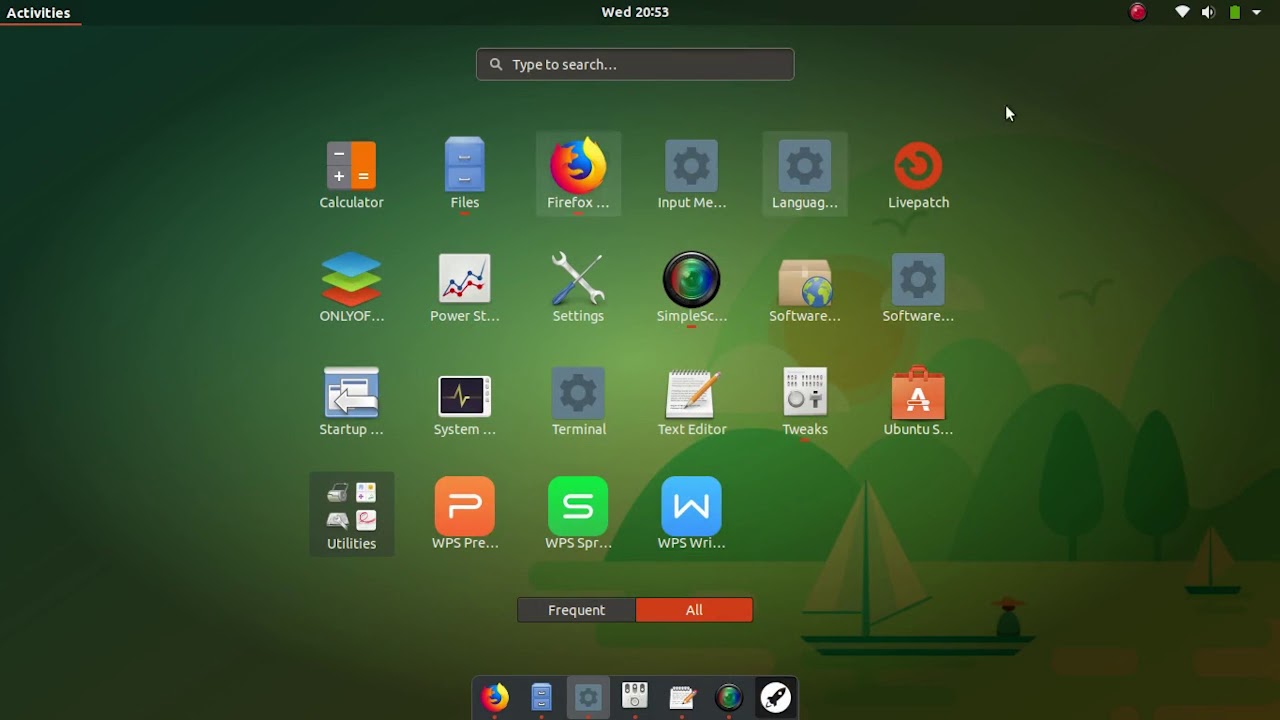1280x720 pixels.
Task: Launch Tweaks from the app grid
Action: point(805,401)
